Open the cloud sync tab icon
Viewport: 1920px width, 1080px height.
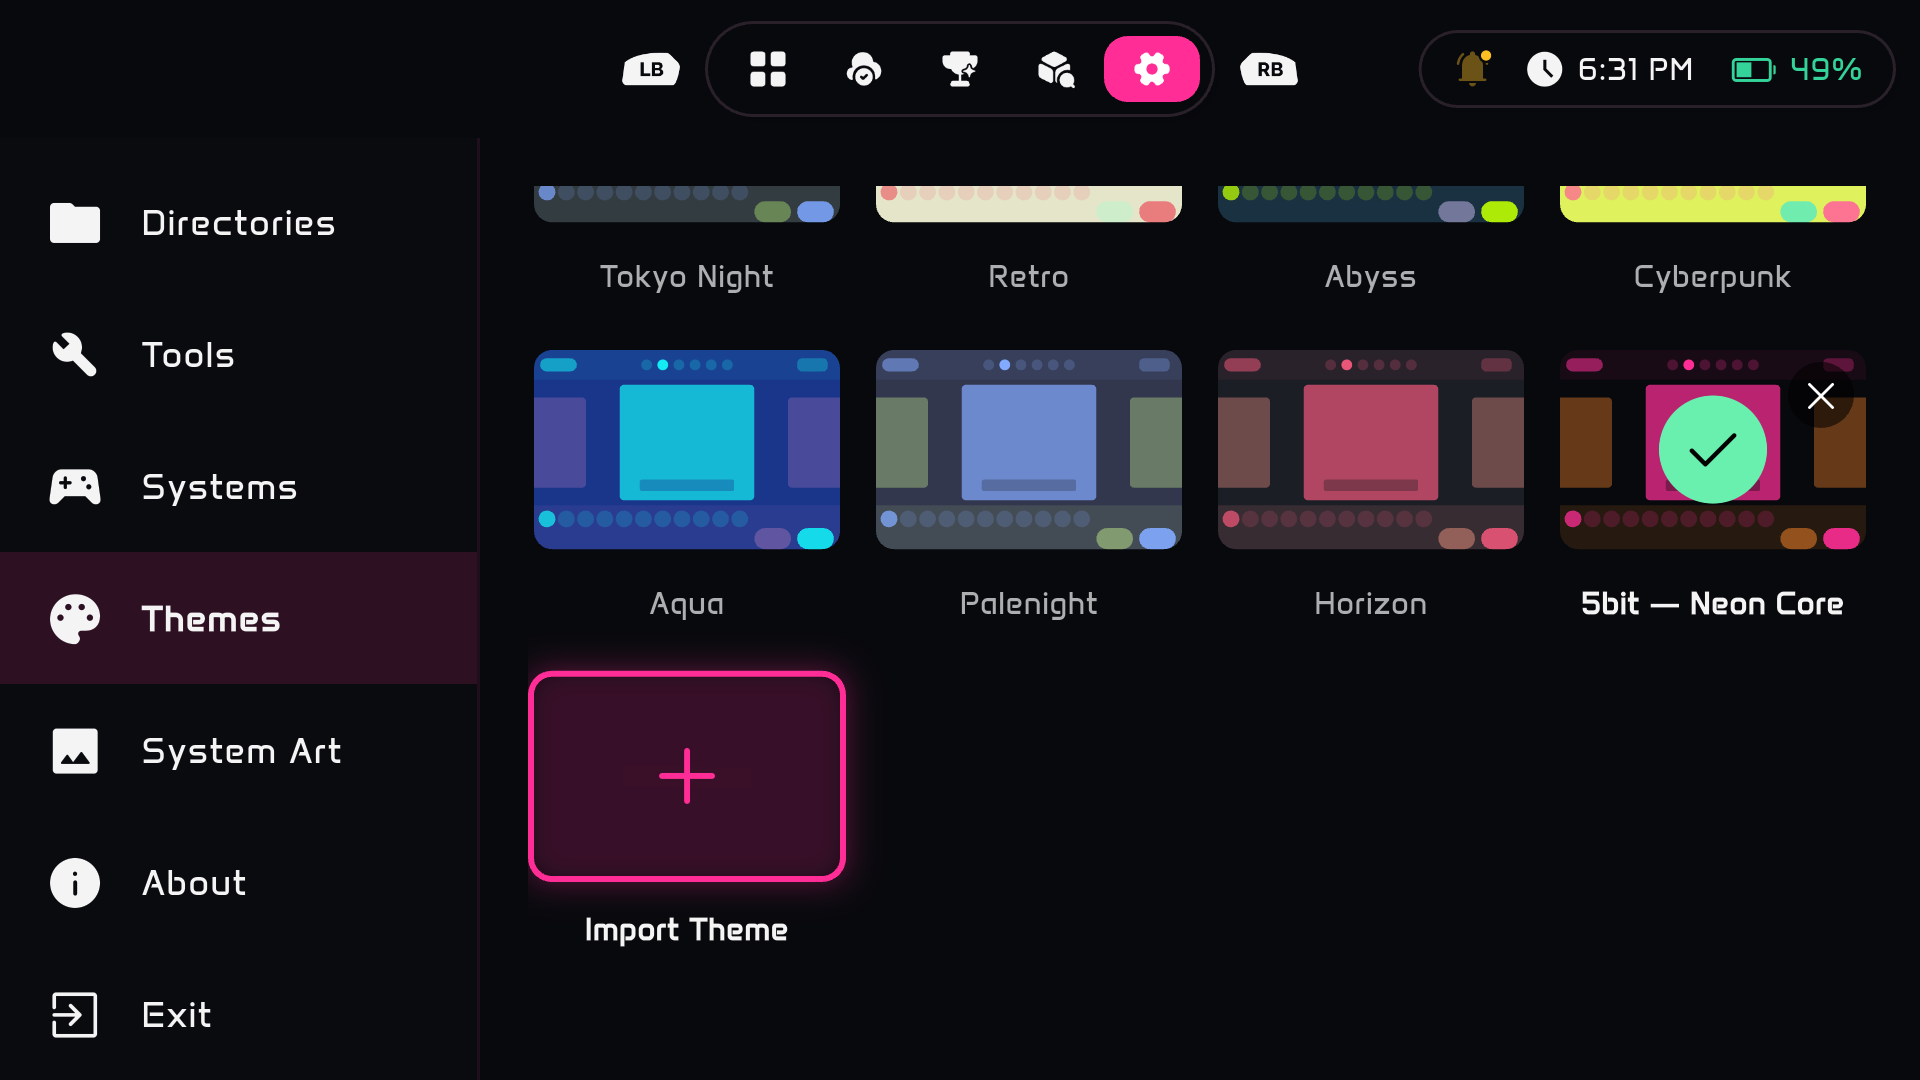pyautogui.click(x=864, y=69)
